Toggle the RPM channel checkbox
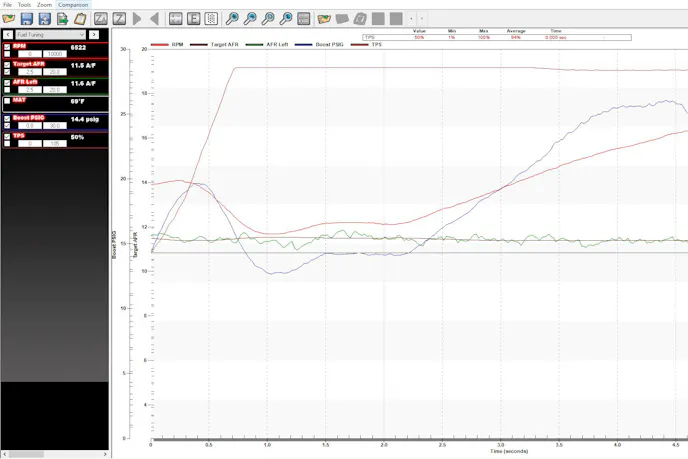The image size is (688, 459). pos(8,46)
